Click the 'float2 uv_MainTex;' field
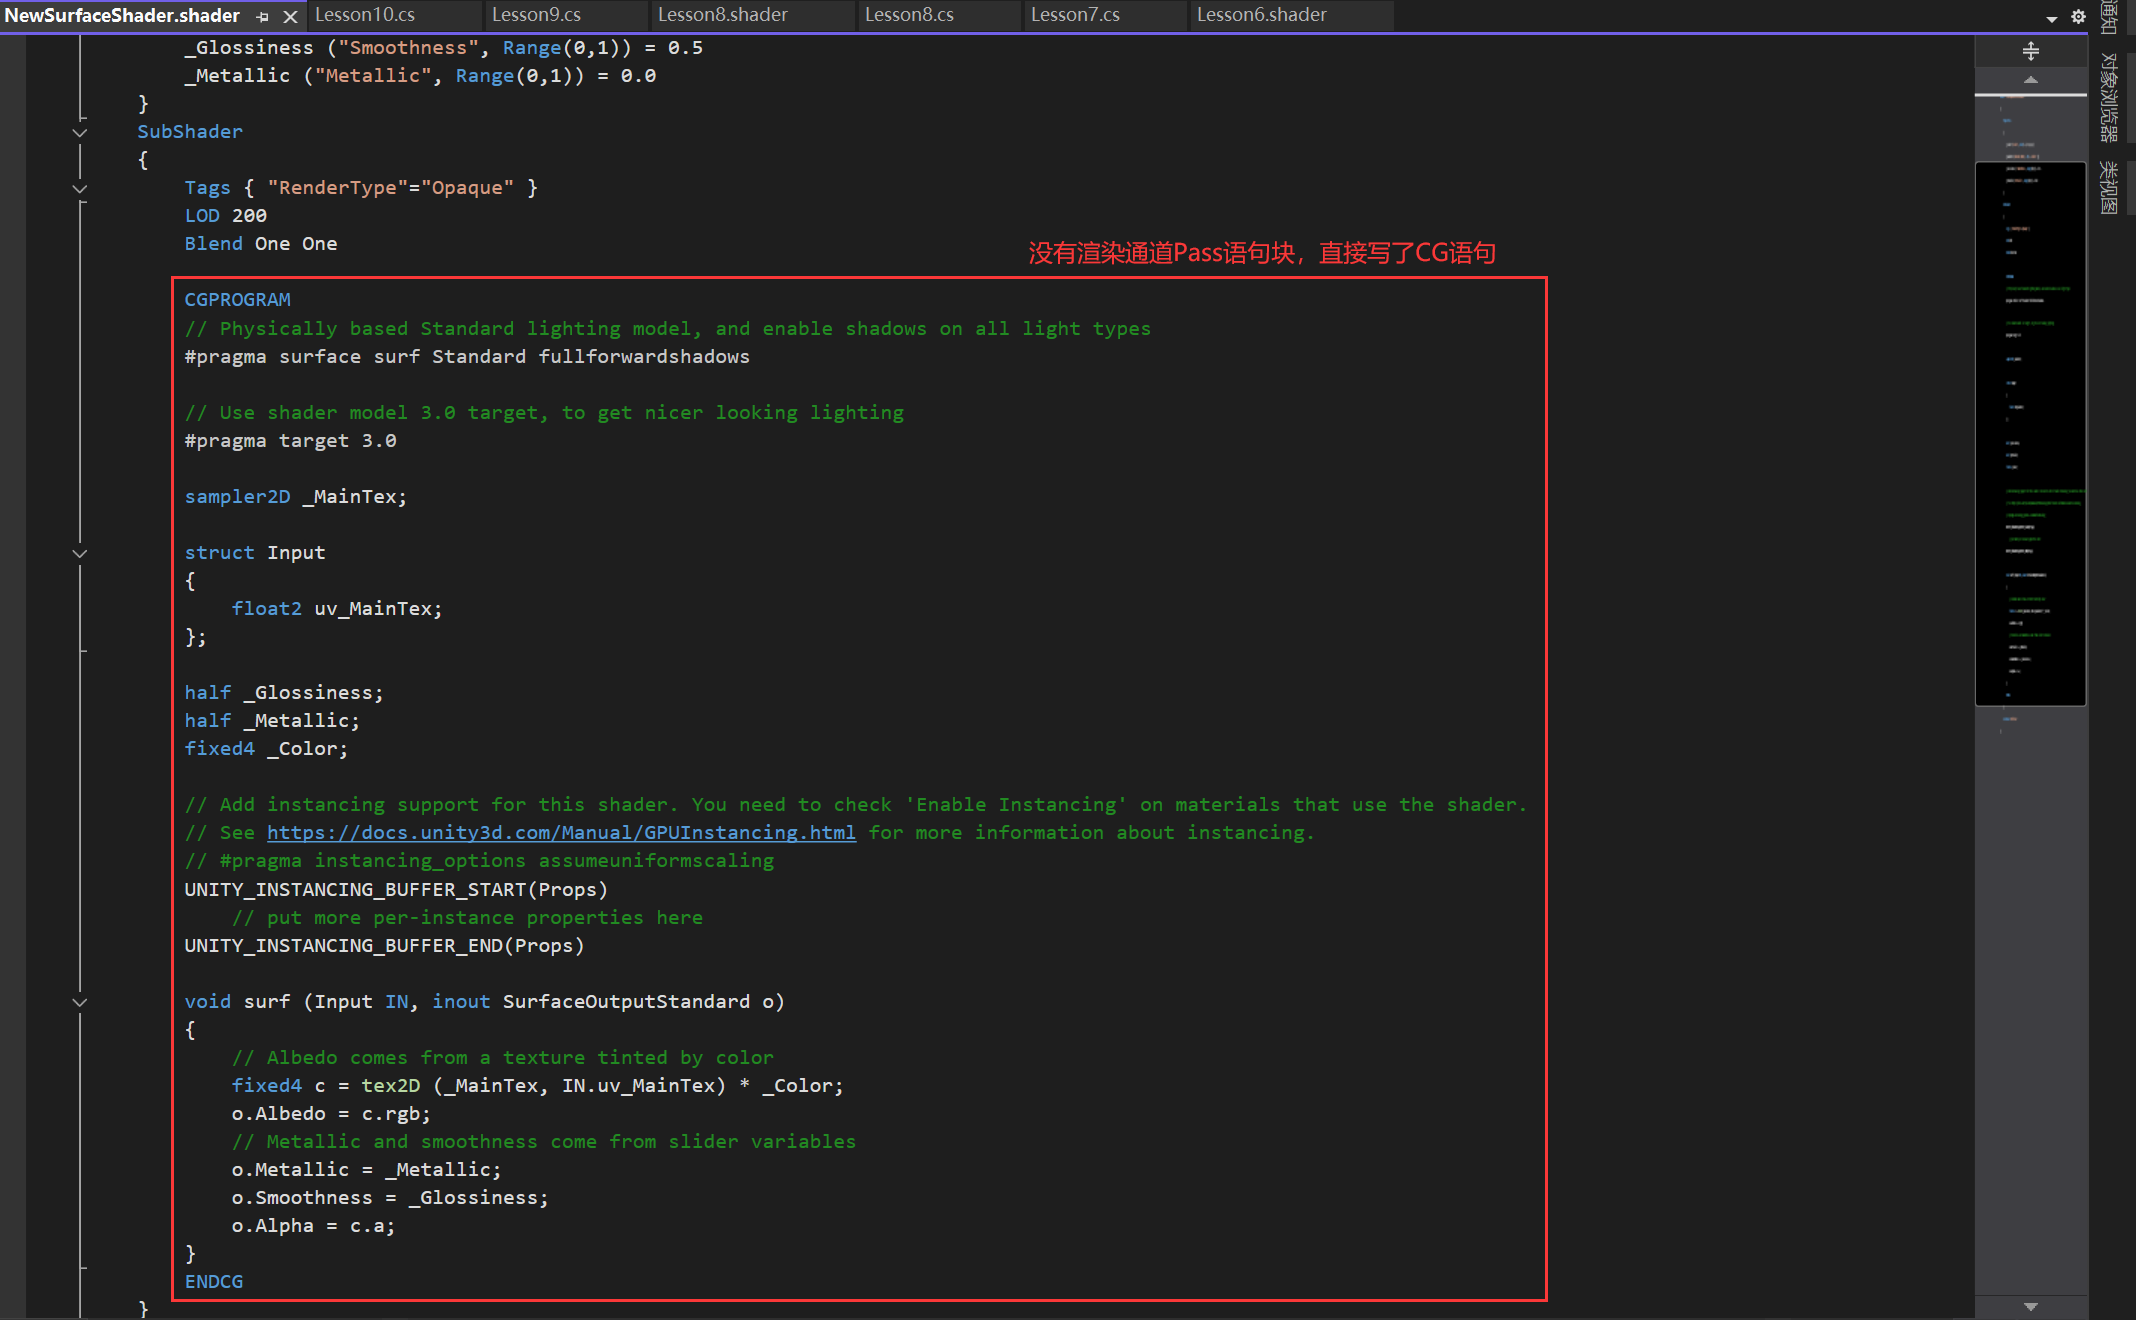This screenshot has width=2136, height=1320. [x=337, y=609]
